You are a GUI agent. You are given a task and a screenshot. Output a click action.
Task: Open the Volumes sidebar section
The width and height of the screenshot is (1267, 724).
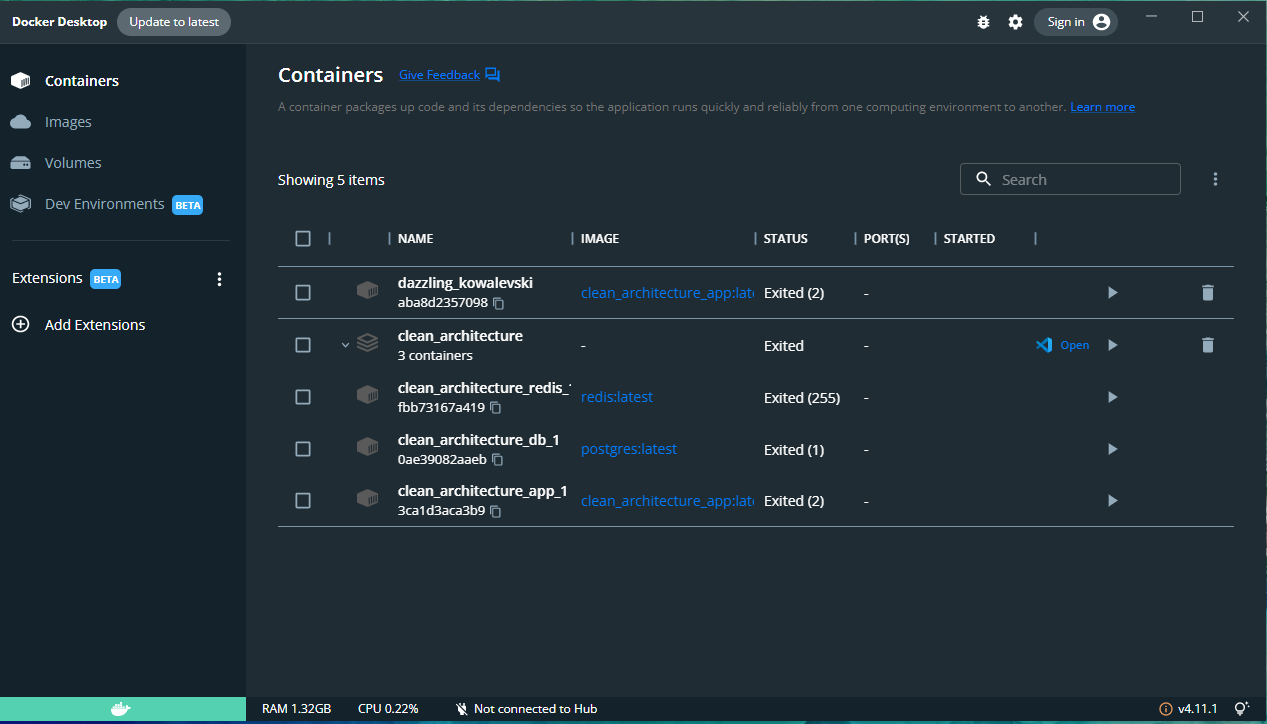pyautogui.click(x=122, y=163)
